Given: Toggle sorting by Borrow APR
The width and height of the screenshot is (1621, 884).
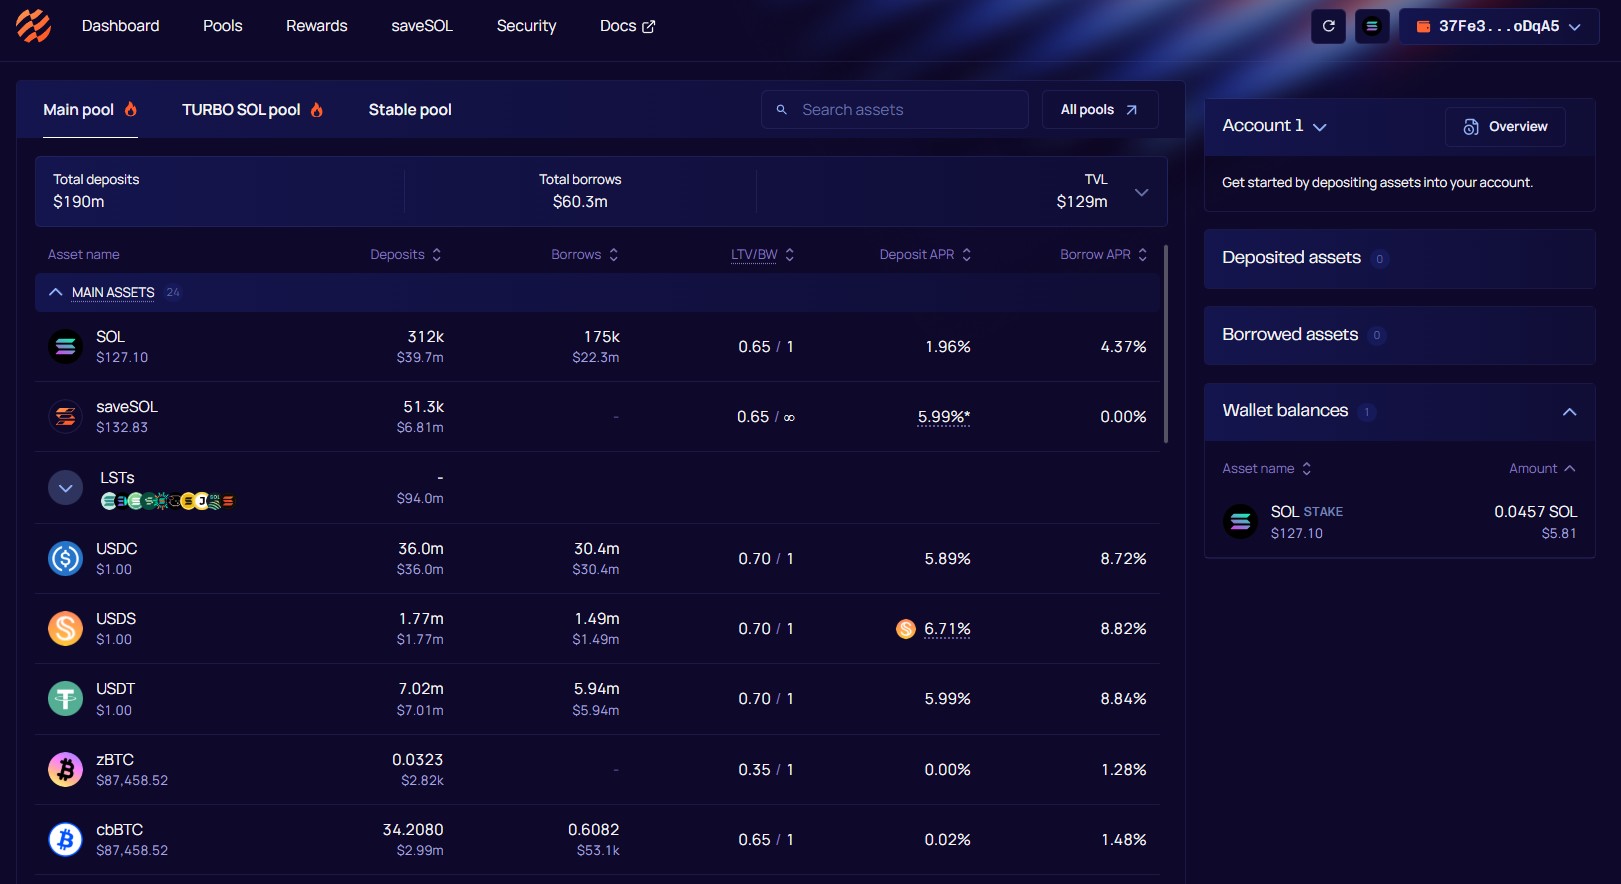Looking at the screenshot, I should (1103, 255).
